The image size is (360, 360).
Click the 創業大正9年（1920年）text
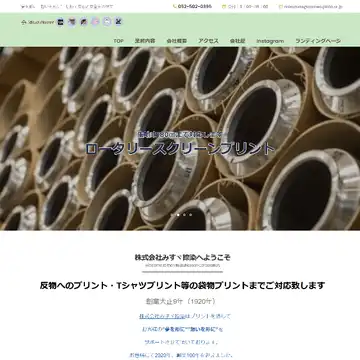181,301
